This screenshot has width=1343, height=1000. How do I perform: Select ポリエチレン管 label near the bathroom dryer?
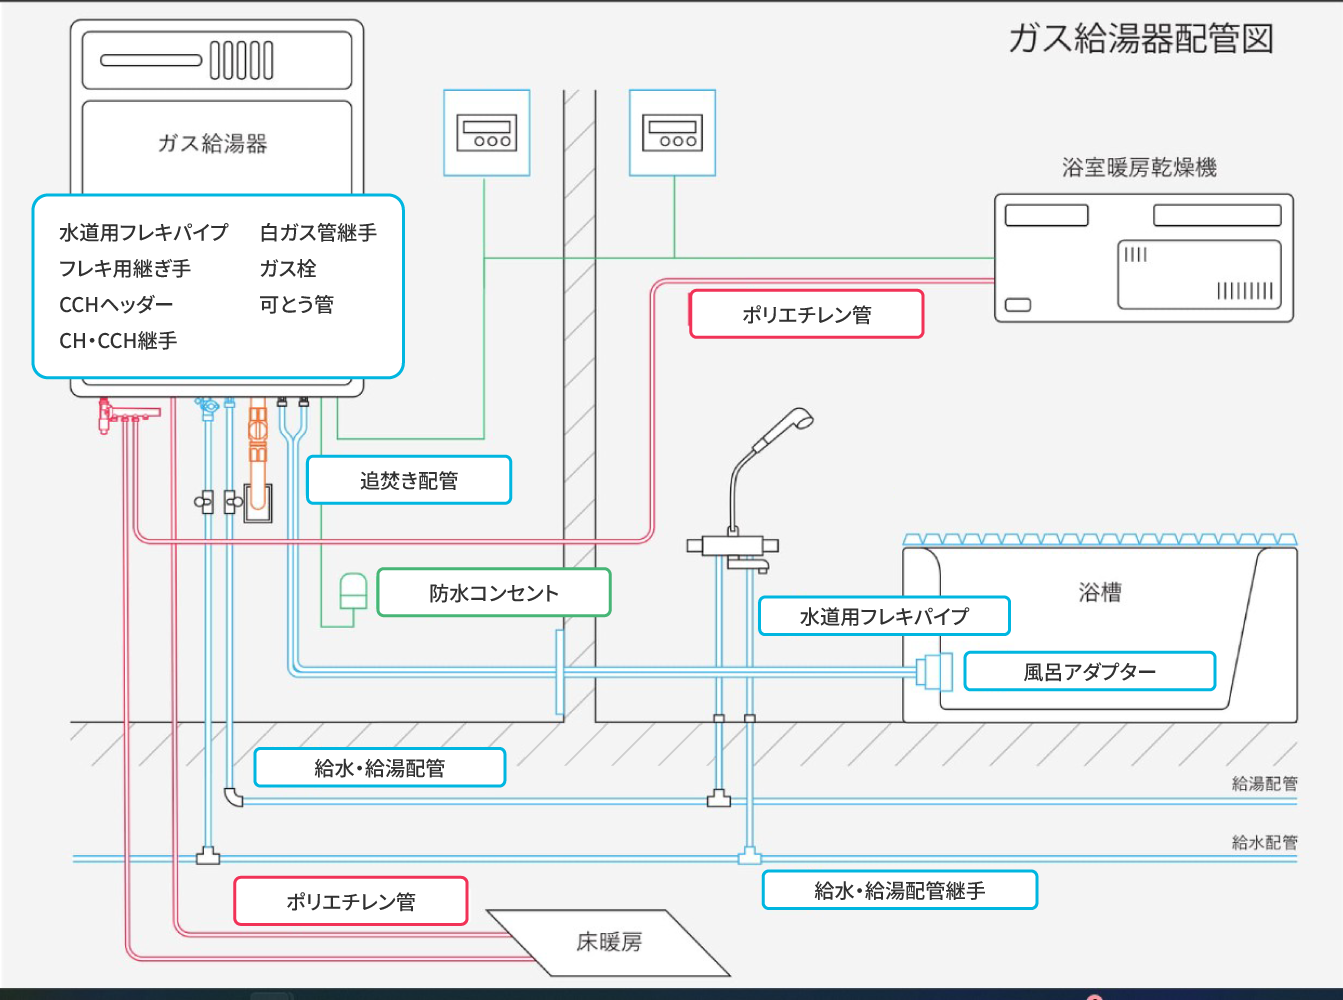[806, 315]
